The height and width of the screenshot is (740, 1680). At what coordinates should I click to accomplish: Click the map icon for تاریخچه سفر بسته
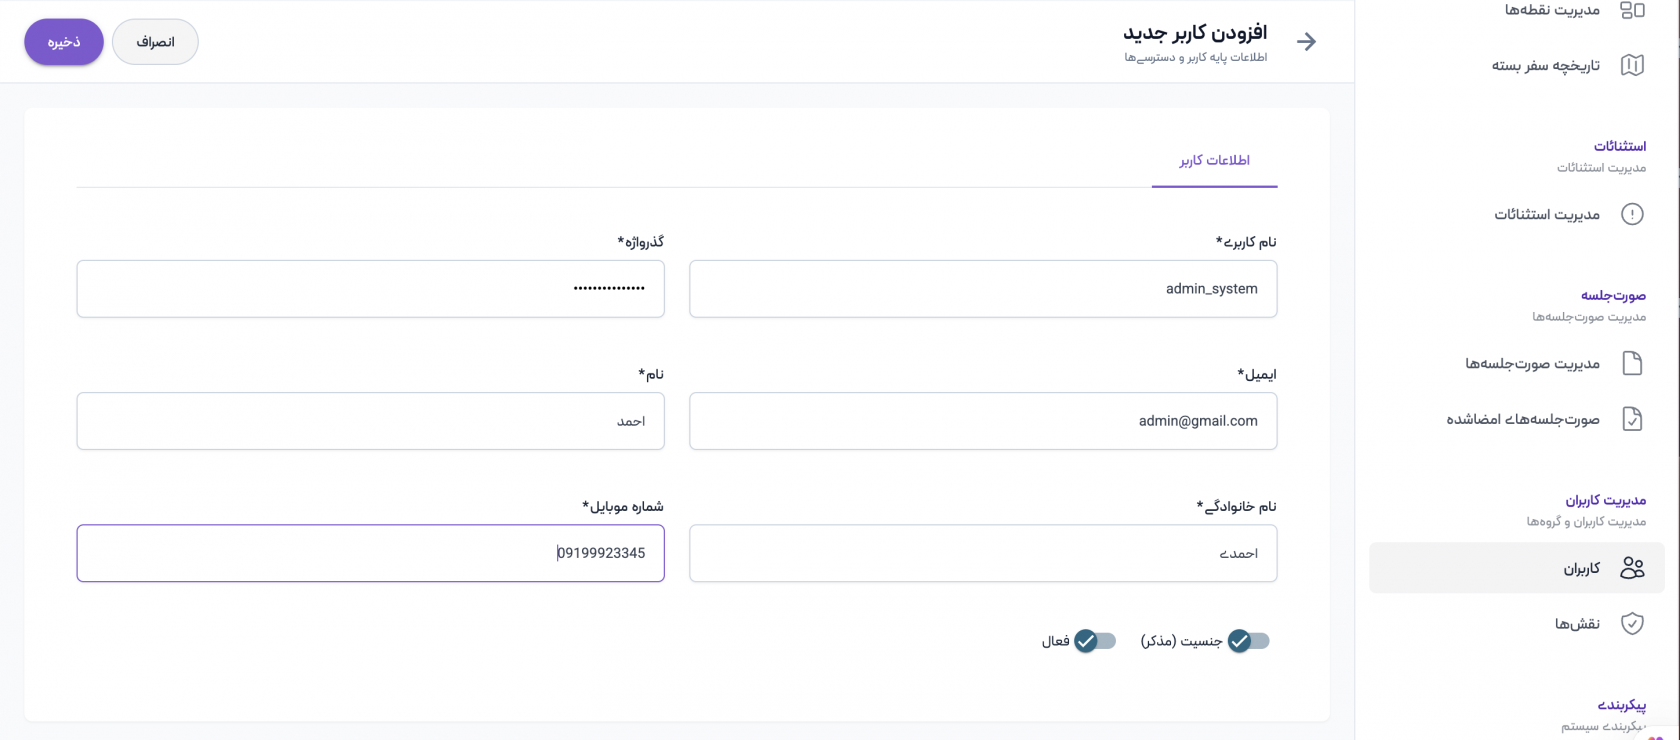1632,65
